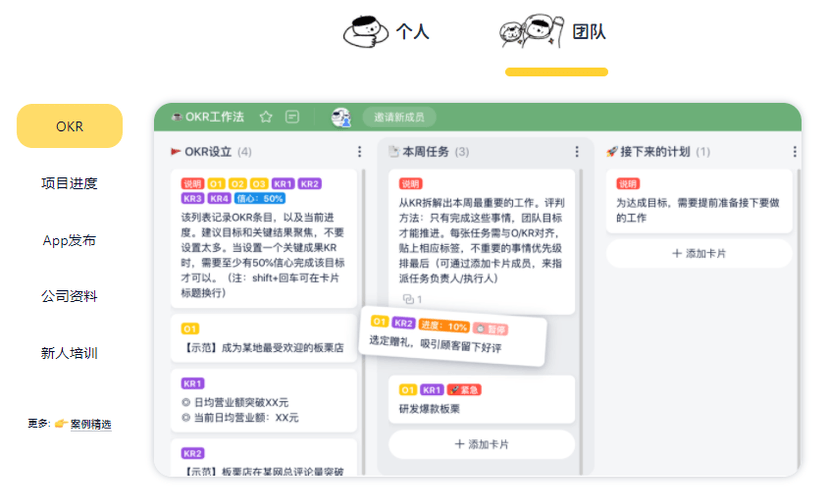Click the KR4 label in first OKR card
The image size is (828, 503).
coord(219,198)
